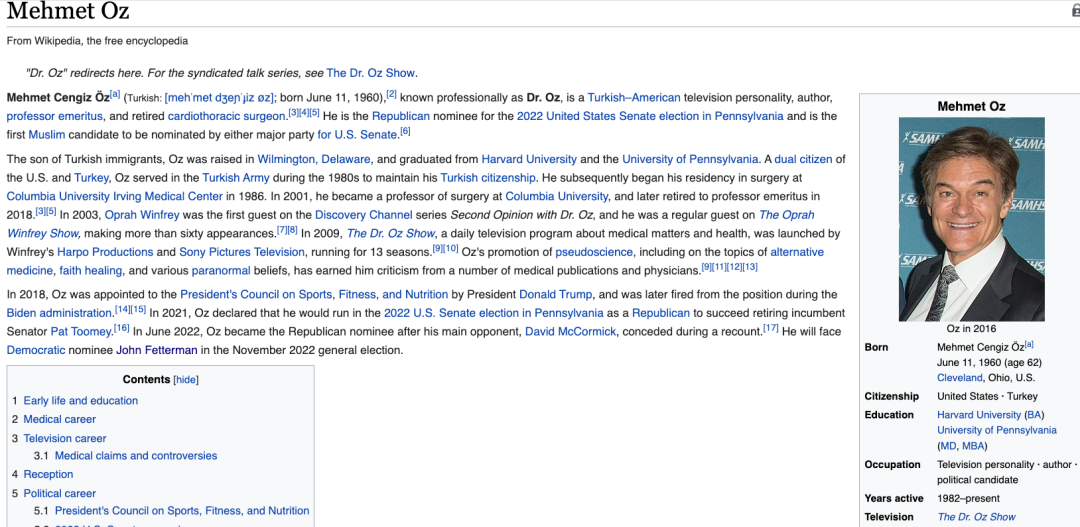This screenshot has height=527, width=1080.
Task: Open University of Pennsylvania link in article text
Action: point(690,159)
